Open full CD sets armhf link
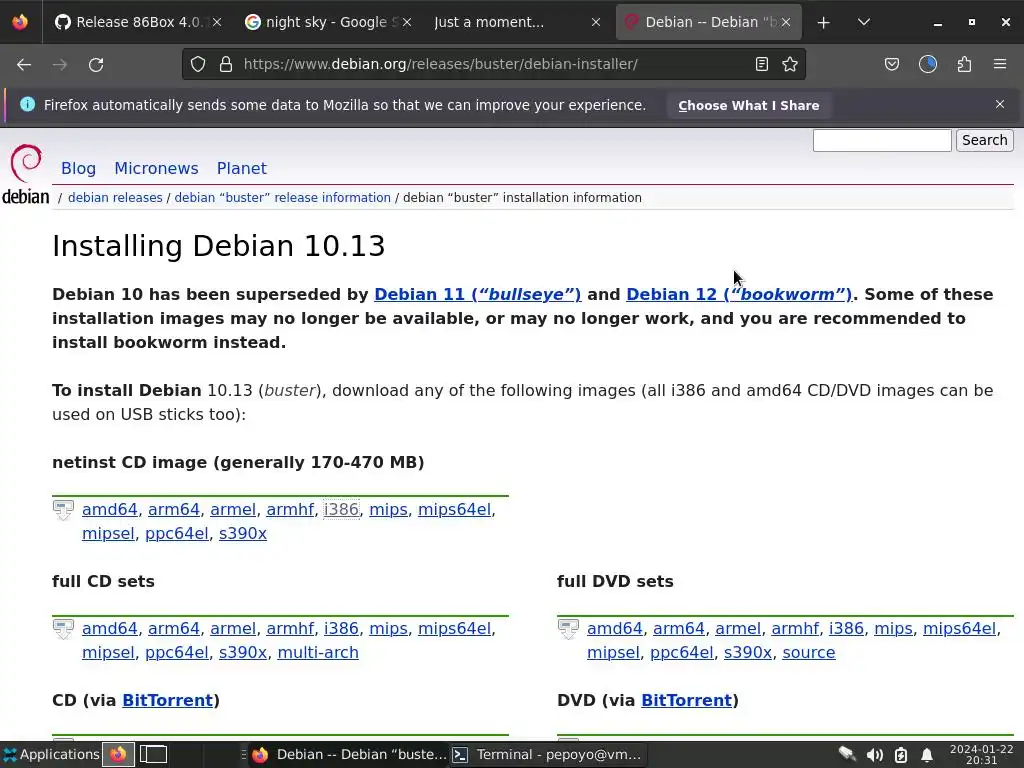 (x=290, y=628)
